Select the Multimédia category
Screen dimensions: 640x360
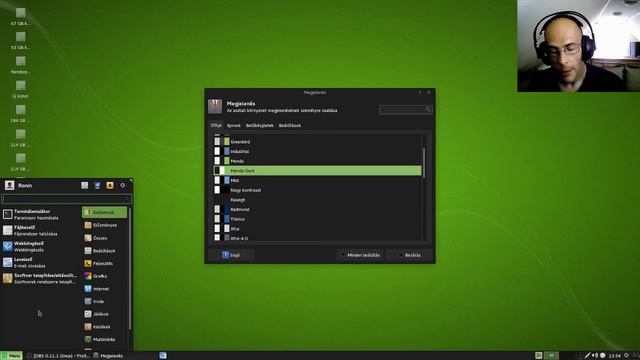(104, 339)
